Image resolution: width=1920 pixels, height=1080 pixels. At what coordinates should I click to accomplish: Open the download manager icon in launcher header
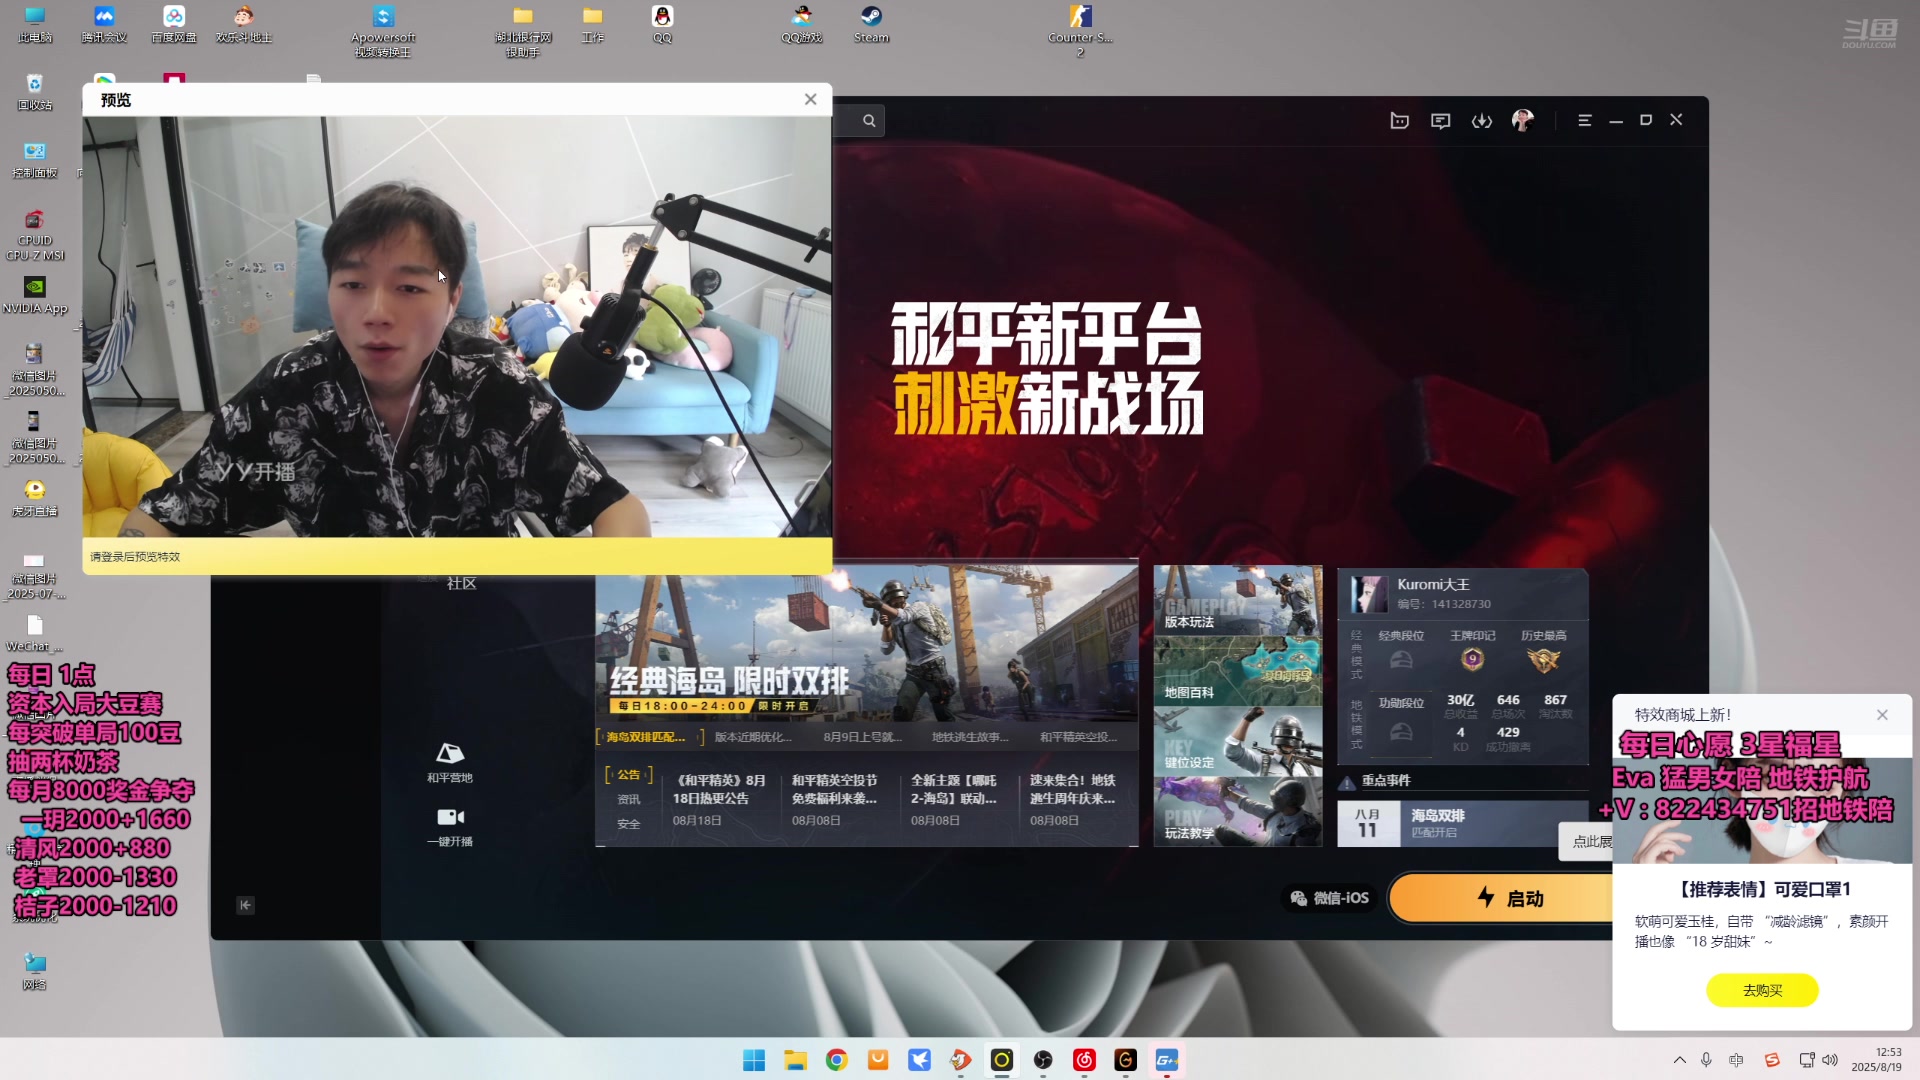(x=1482, y=121)
